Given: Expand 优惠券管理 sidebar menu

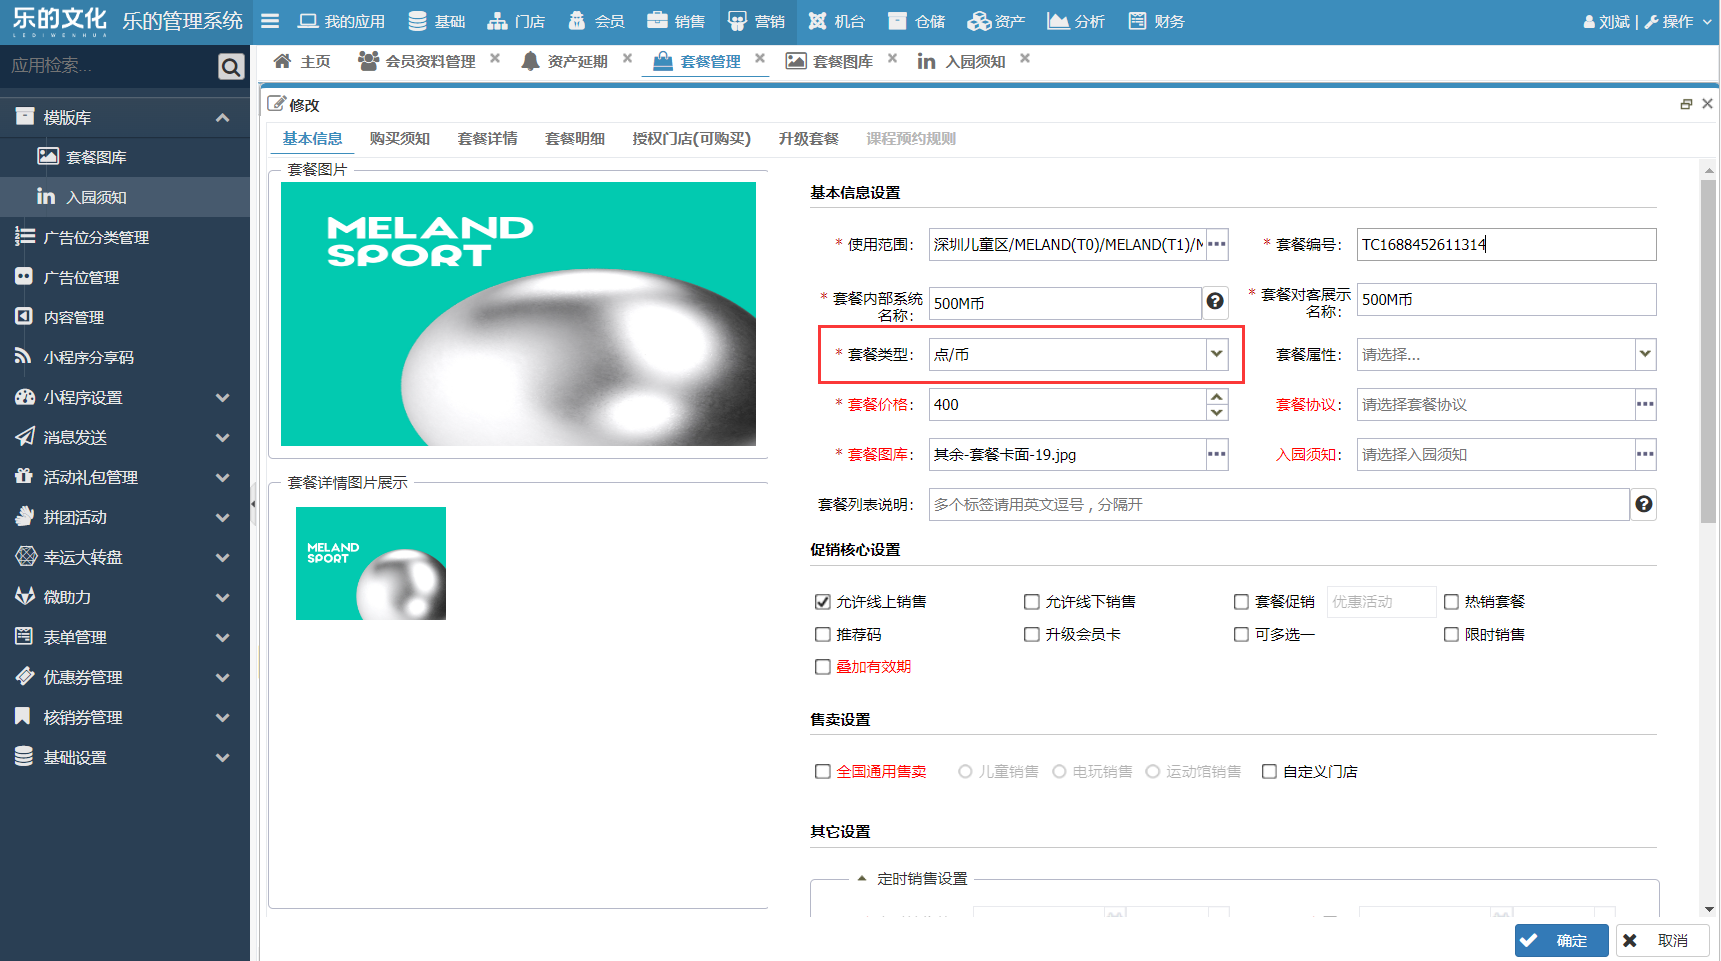Looking at the screenshot, I should point(222,677).
